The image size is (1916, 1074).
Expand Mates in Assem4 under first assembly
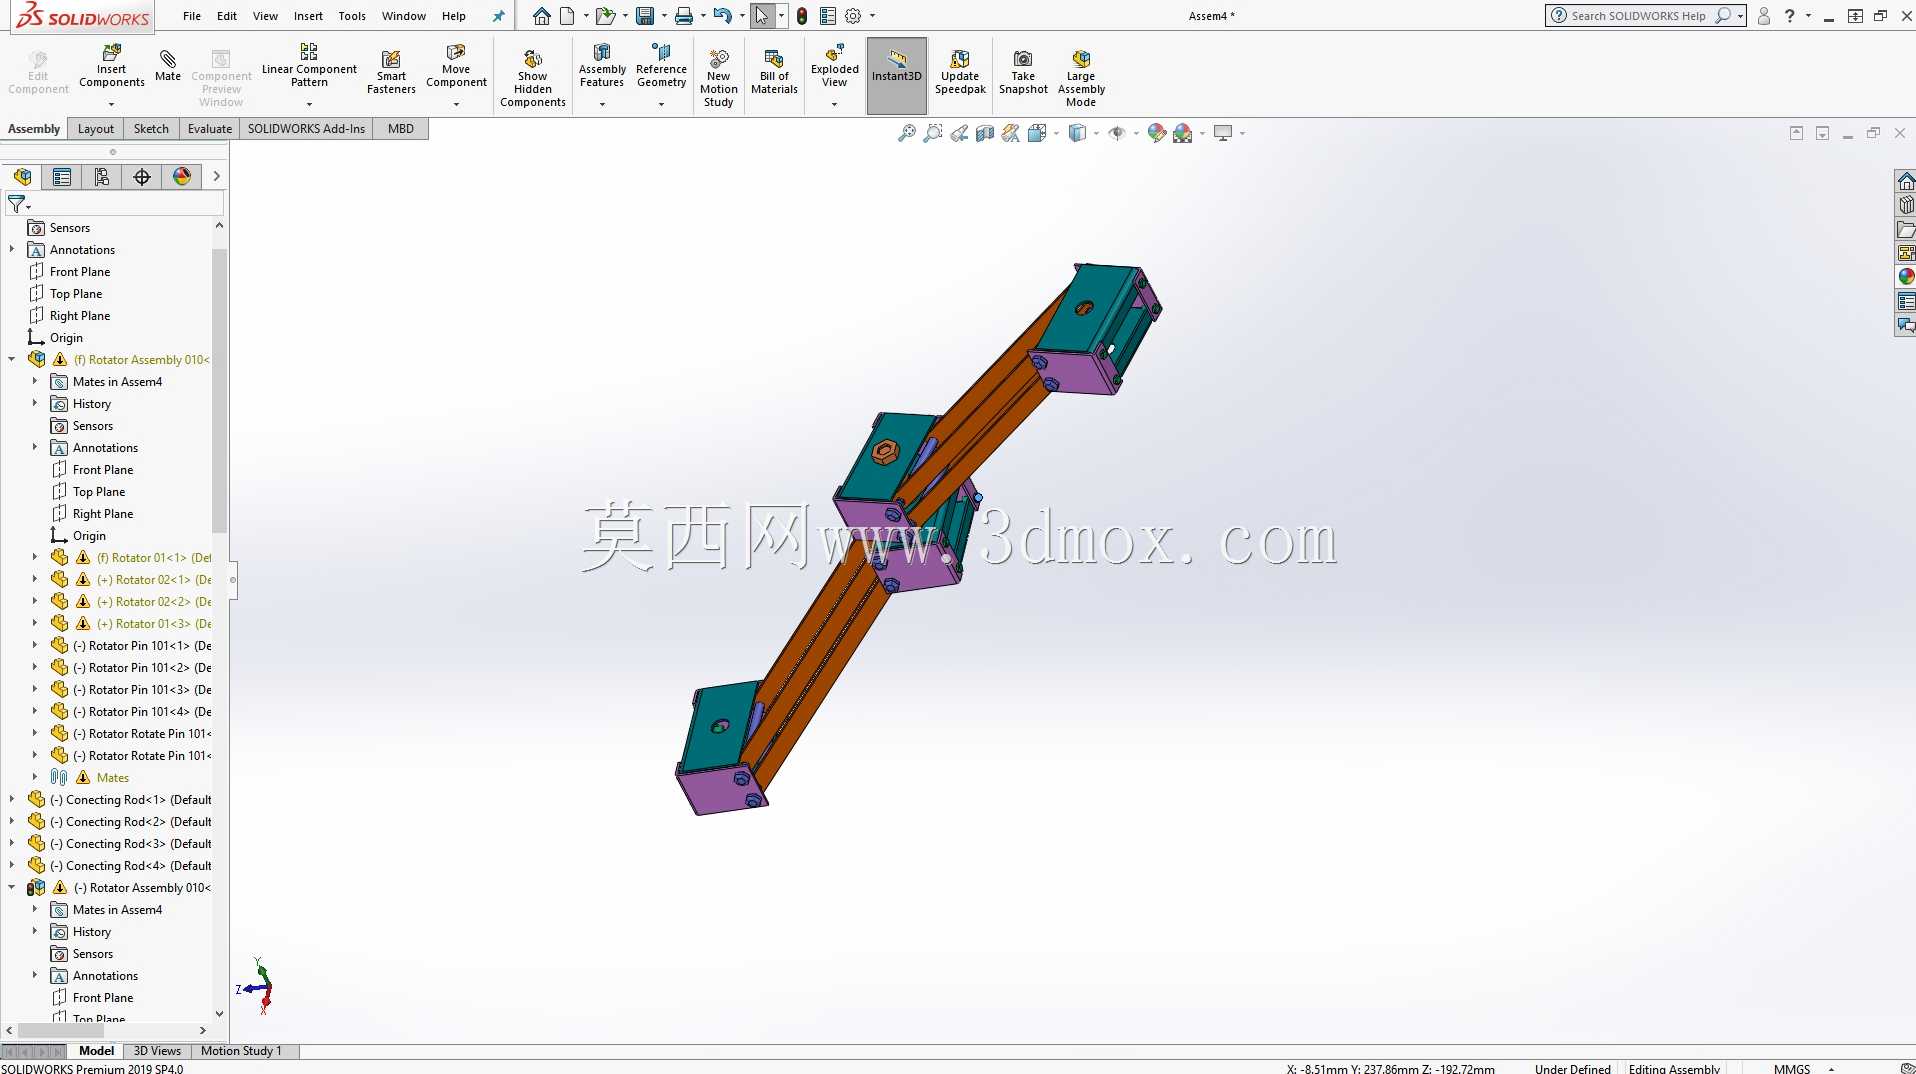click(35, 381)
